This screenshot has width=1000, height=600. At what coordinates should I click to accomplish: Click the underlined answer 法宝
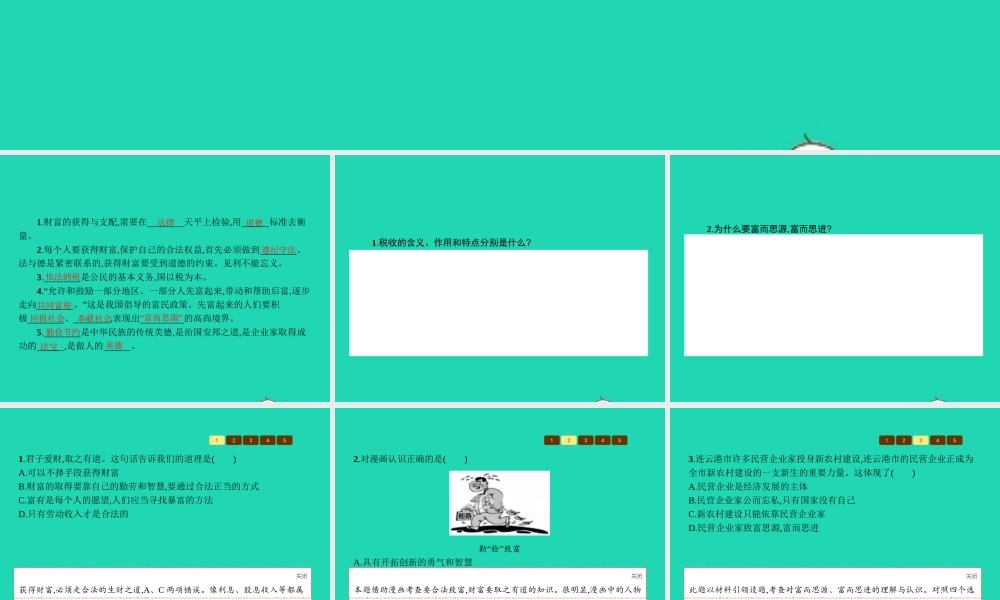click(50, 346)
